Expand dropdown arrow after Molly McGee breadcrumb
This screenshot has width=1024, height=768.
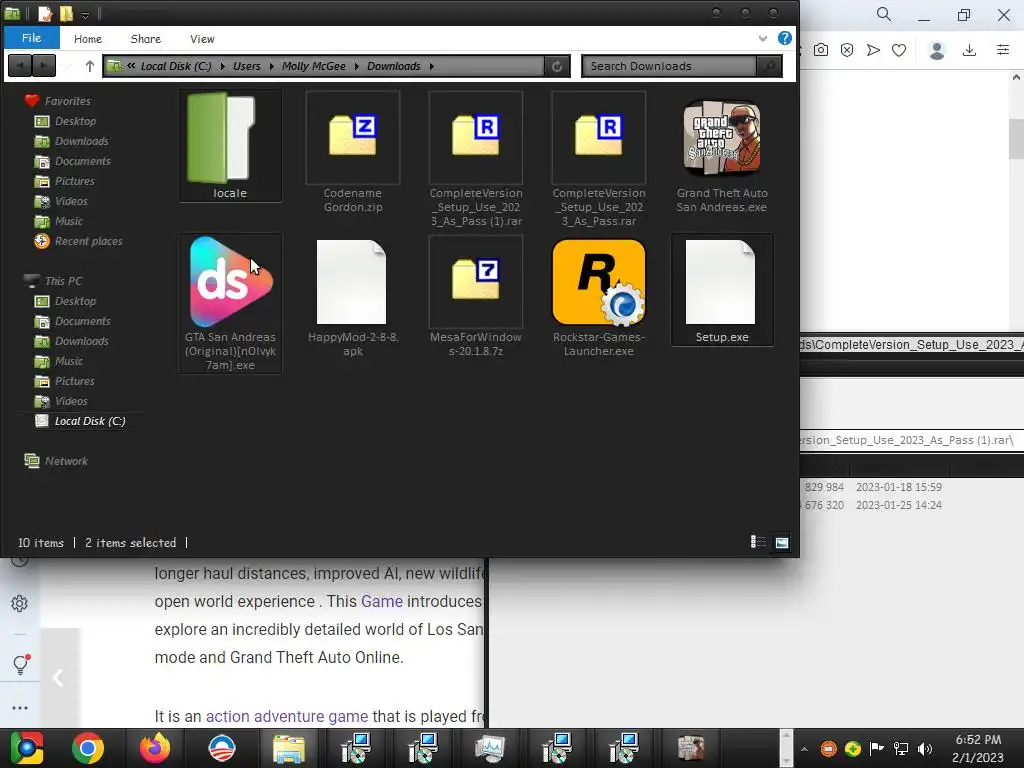[357, 66]
